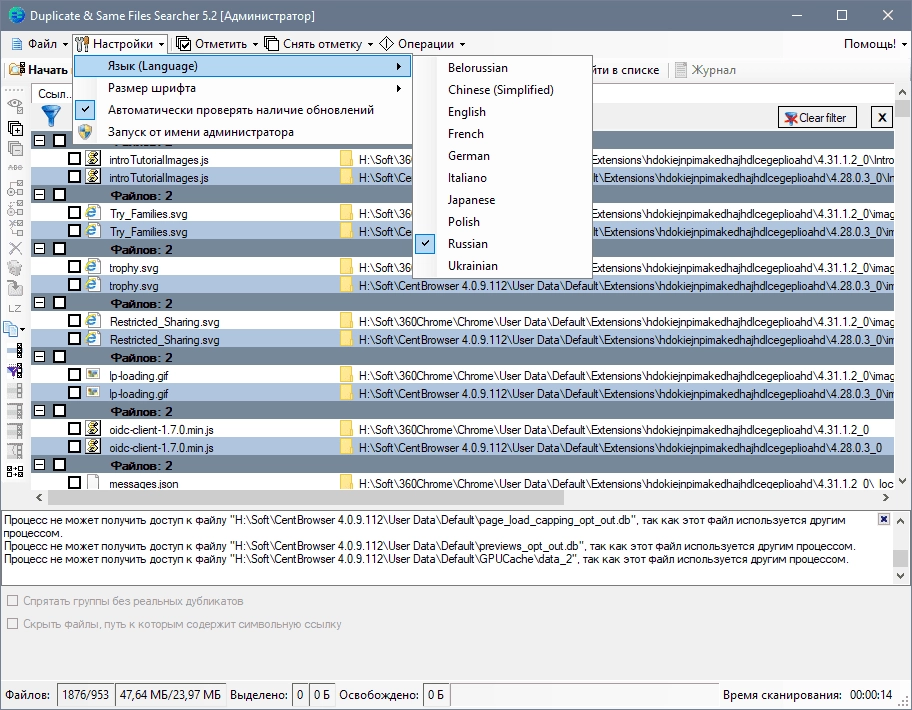
Task: Collapse the group containing trophy.svg files
Action: 40,249
